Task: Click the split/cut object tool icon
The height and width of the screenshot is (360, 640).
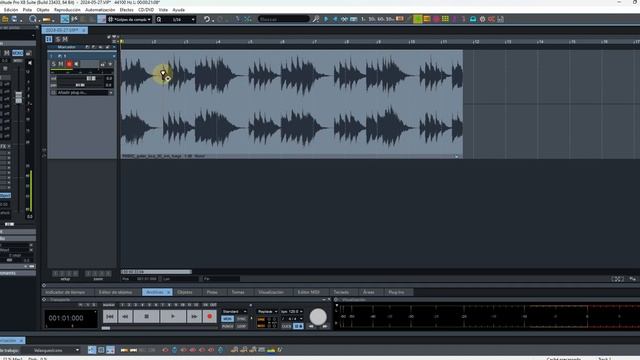Action: pyautogui.click(x=74, y=19)
